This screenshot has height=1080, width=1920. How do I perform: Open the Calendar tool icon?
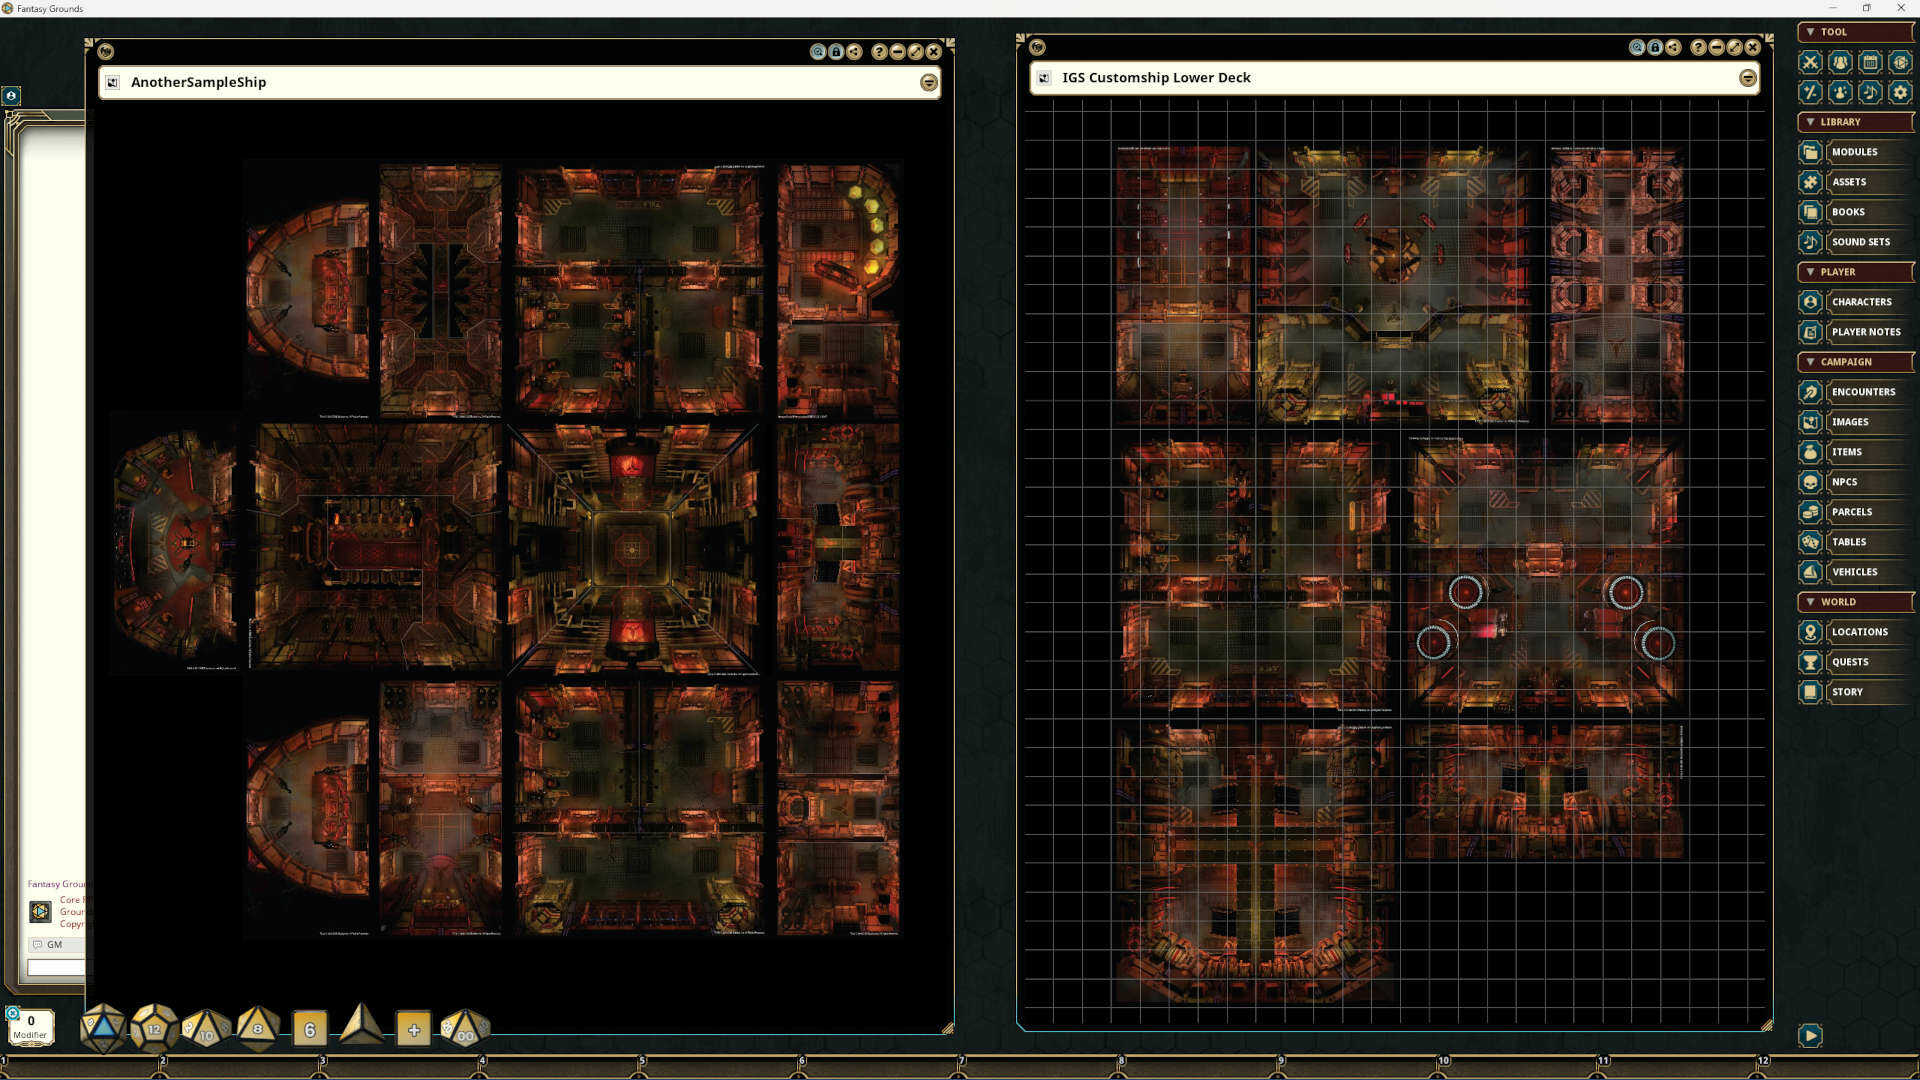tap(1870, 62)
